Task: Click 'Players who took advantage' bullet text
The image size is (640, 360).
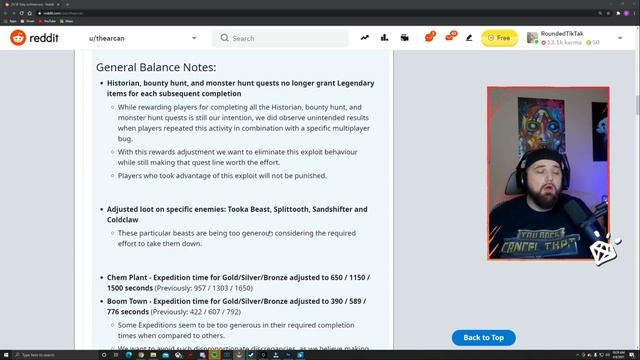Action: point(222,176)
